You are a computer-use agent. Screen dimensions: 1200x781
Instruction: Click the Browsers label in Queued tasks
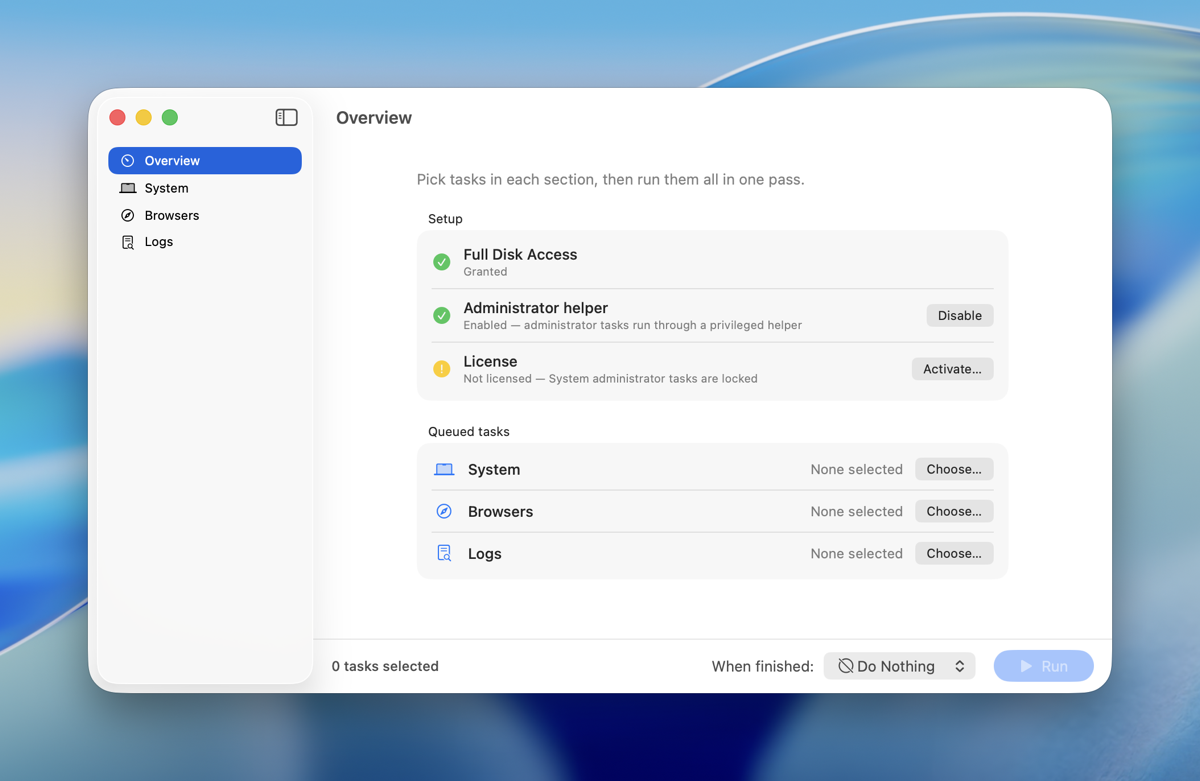pyautogui.click(x=500, y=511)
